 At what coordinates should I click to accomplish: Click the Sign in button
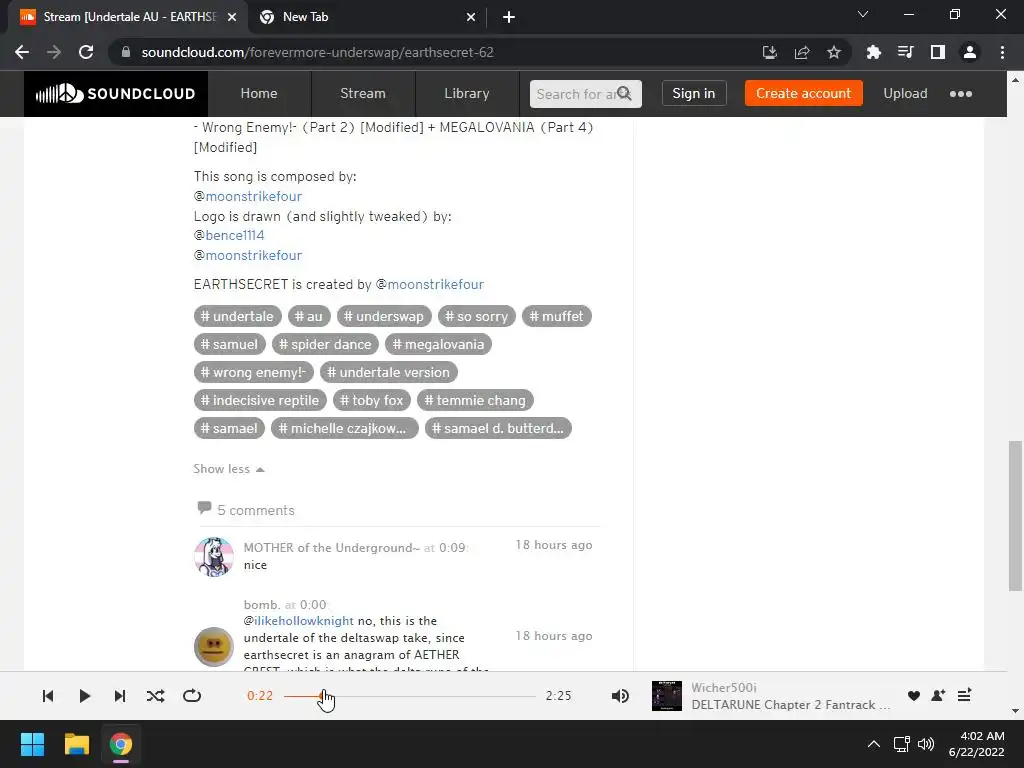[x=694, y=93]
